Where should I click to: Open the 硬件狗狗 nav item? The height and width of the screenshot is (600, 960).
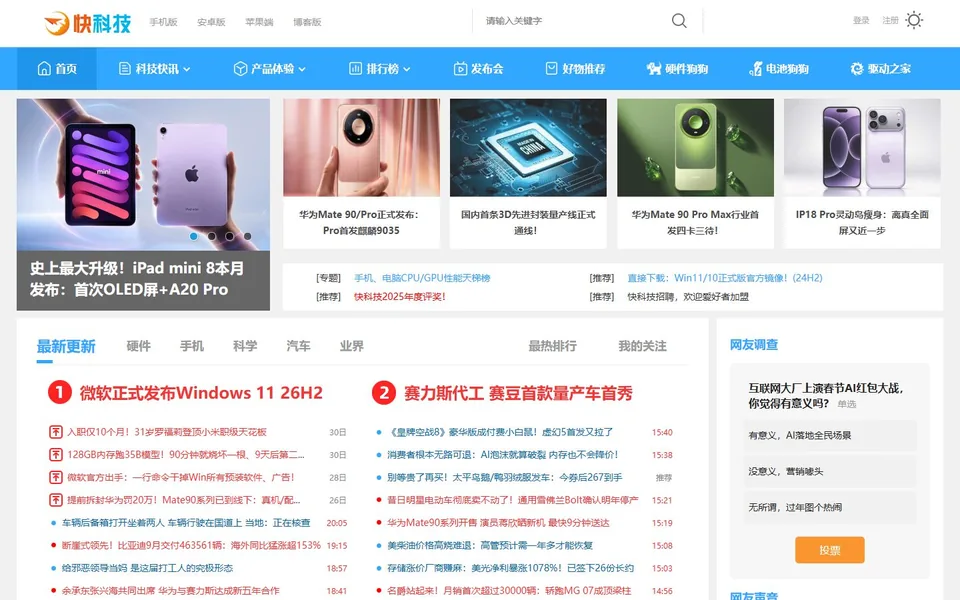point(677,69)
